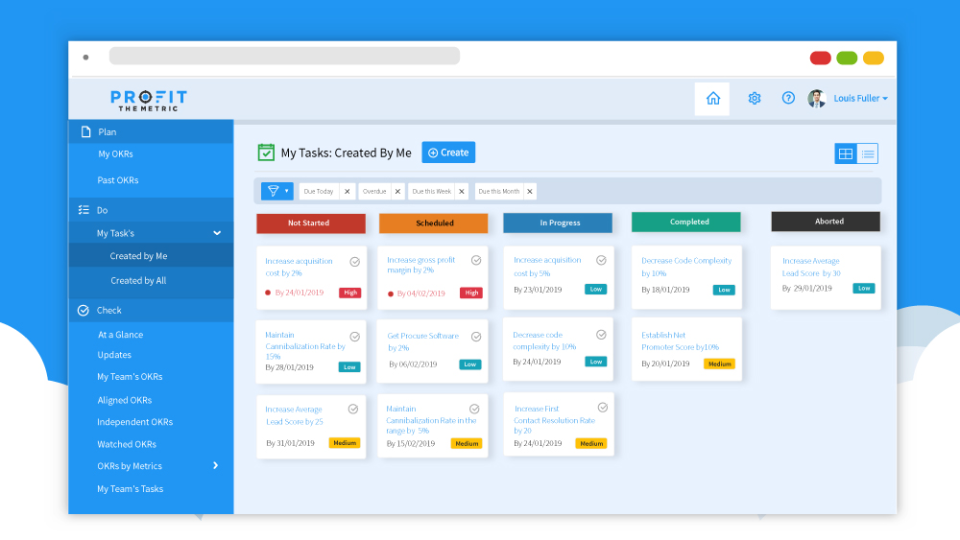
Task: Open At a Glance in the sidebar
Action: [x=121, y=335]
